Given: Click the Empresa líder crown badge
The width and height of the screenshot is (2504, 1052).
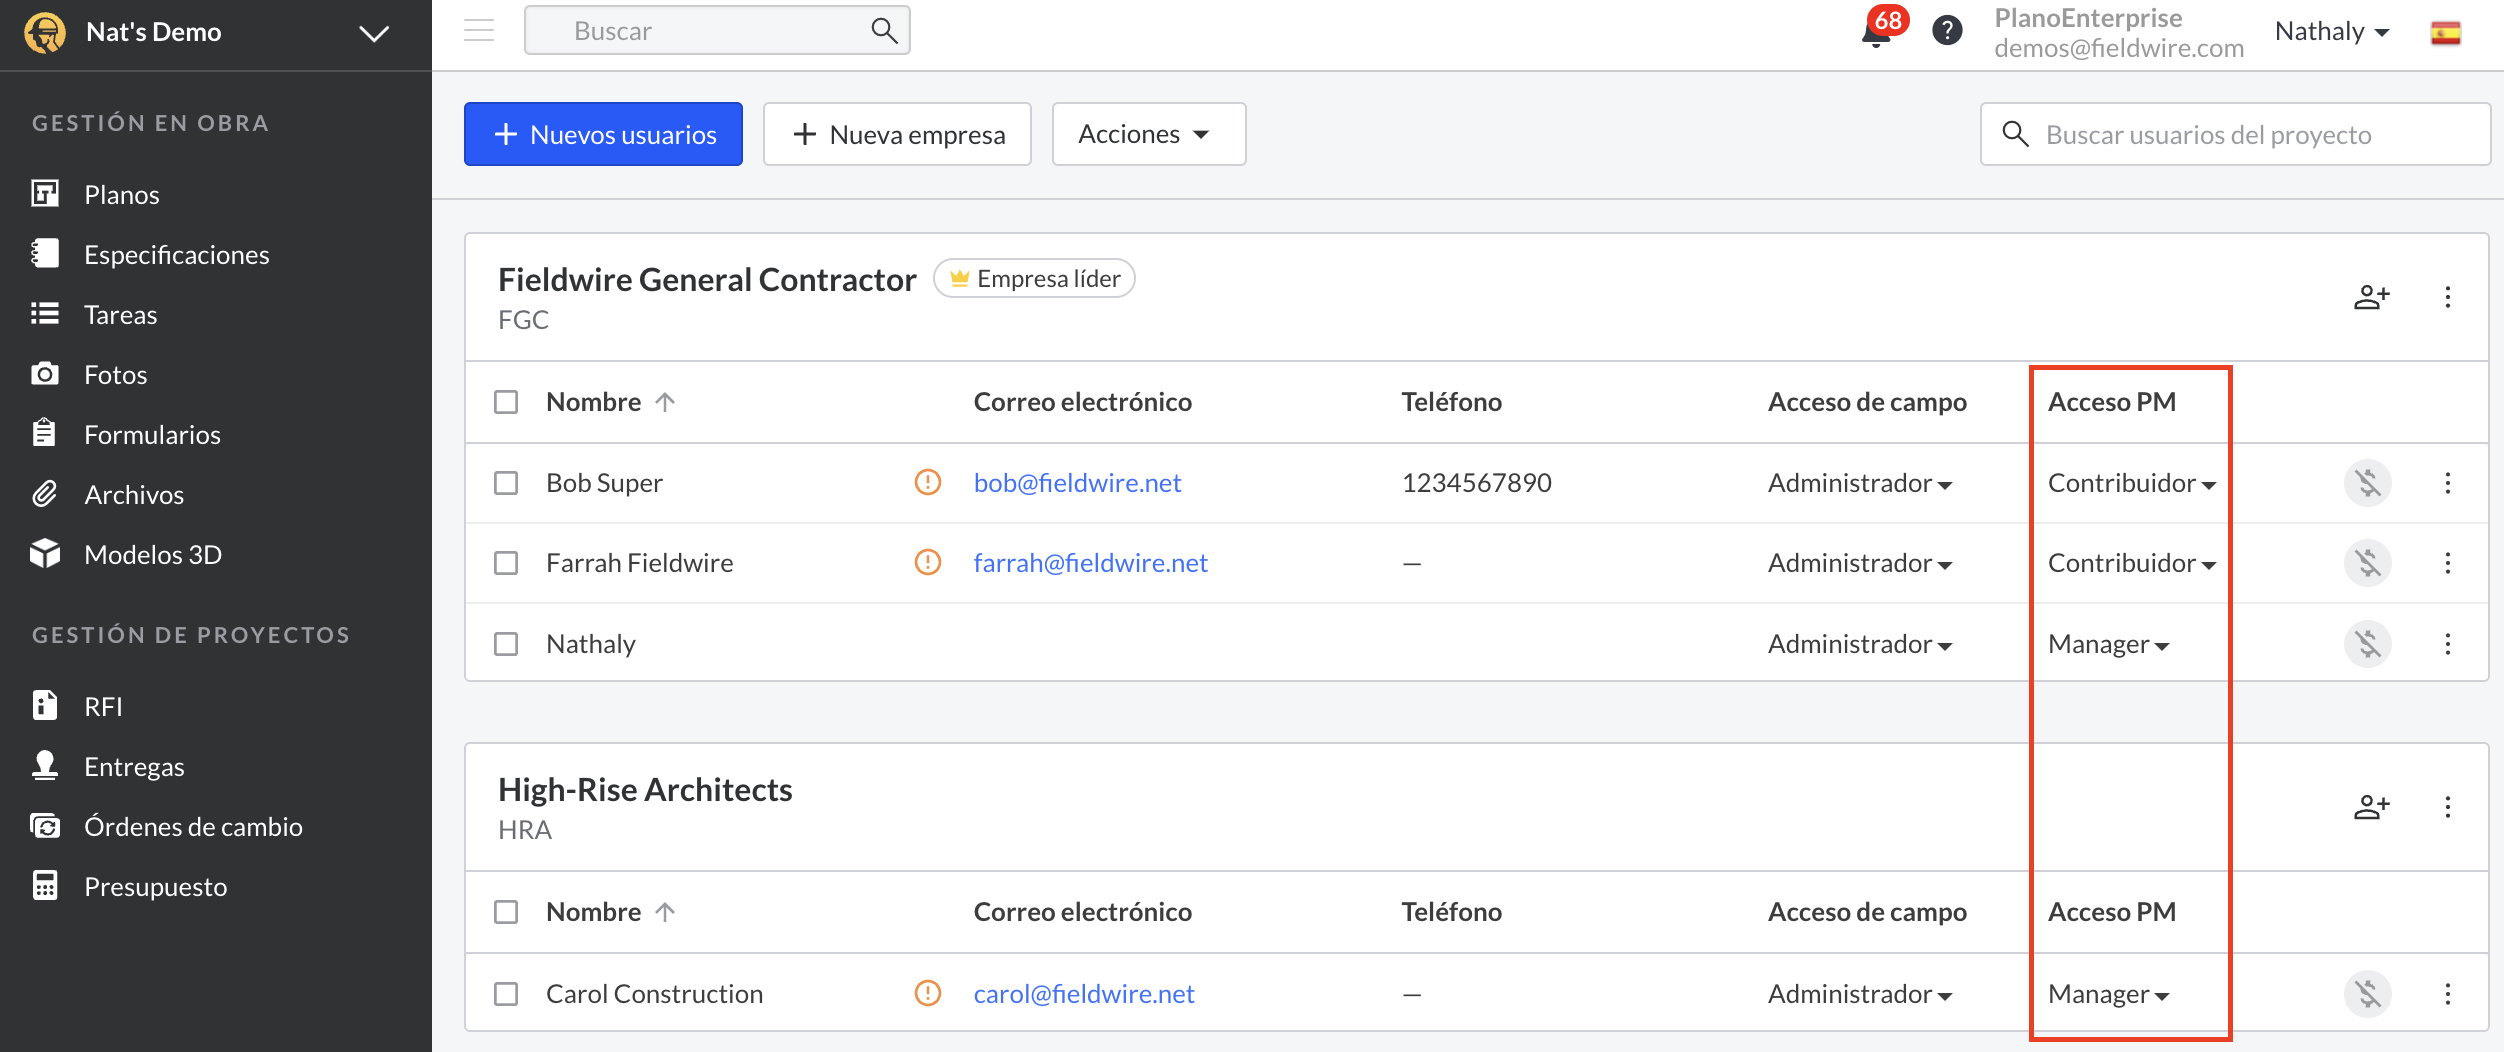Looking at the screenshot, I should [1034, 279].
